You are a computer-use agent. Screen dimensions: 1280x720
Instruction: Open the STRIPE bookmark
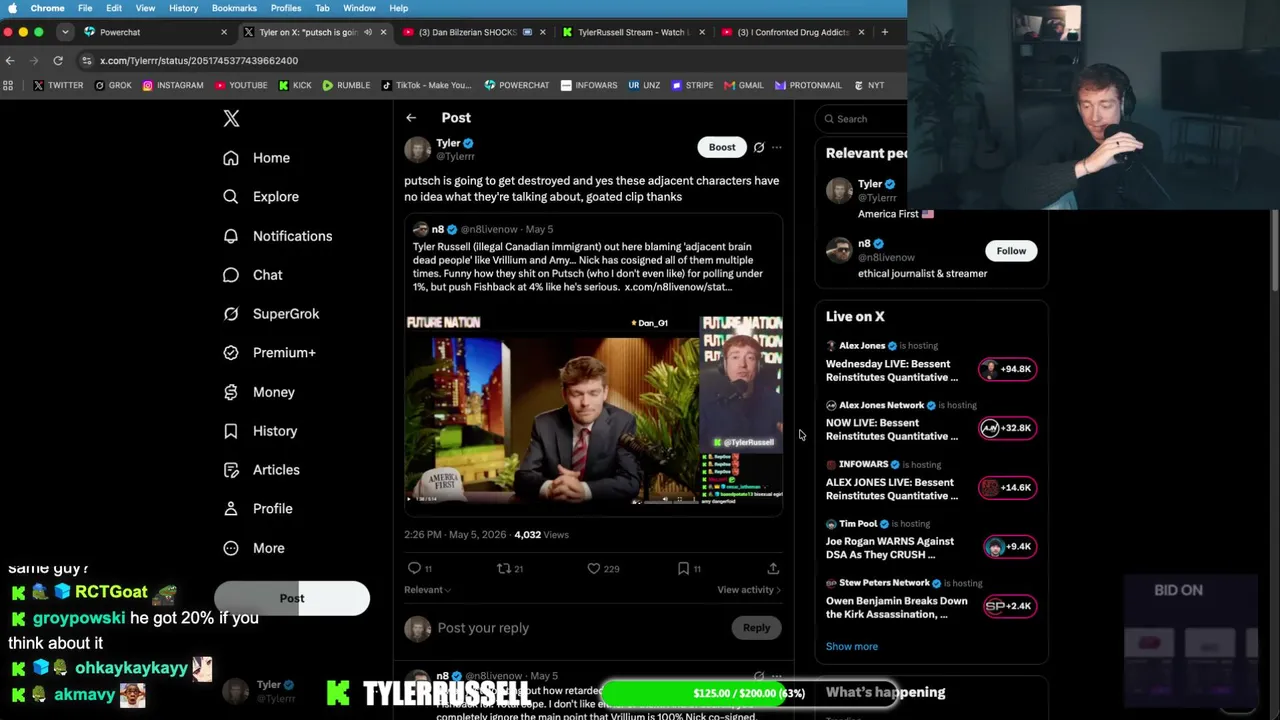[692, 86]
